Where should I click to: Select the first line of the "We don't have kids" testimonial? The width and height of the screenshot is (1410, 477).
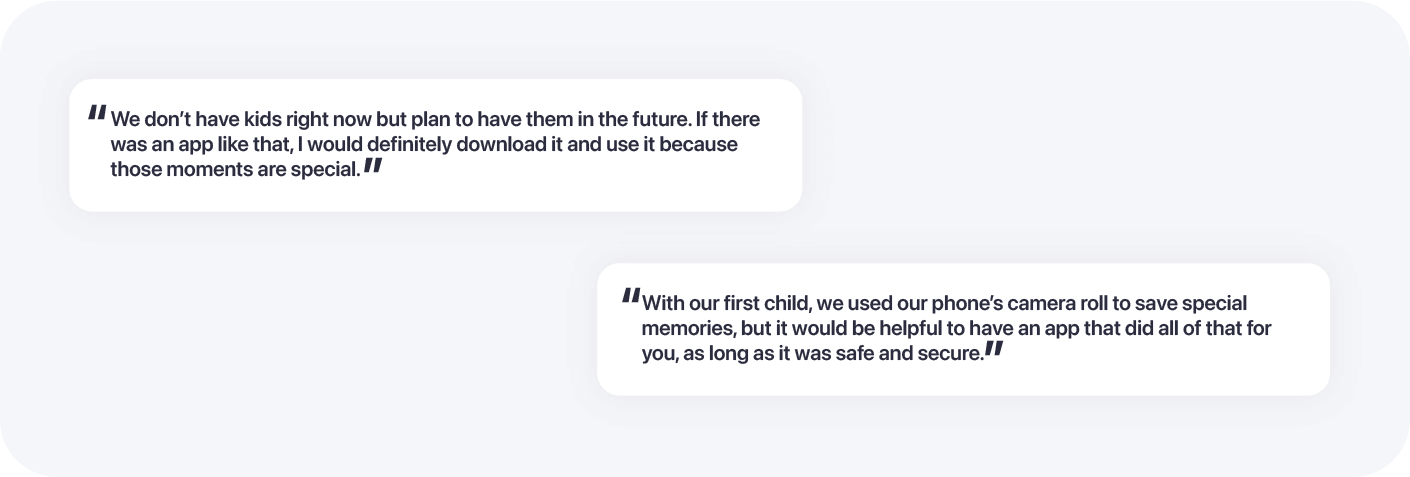coord(435,119)
